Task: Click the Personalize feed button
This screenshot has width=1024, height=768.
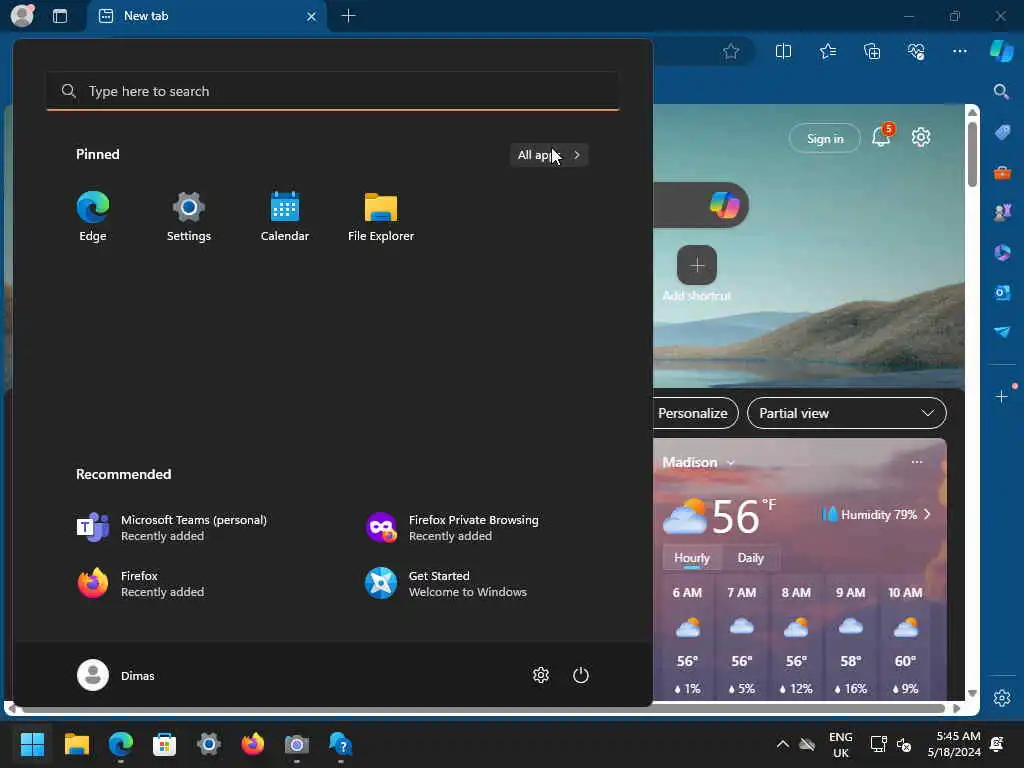Action: point(696,413)
